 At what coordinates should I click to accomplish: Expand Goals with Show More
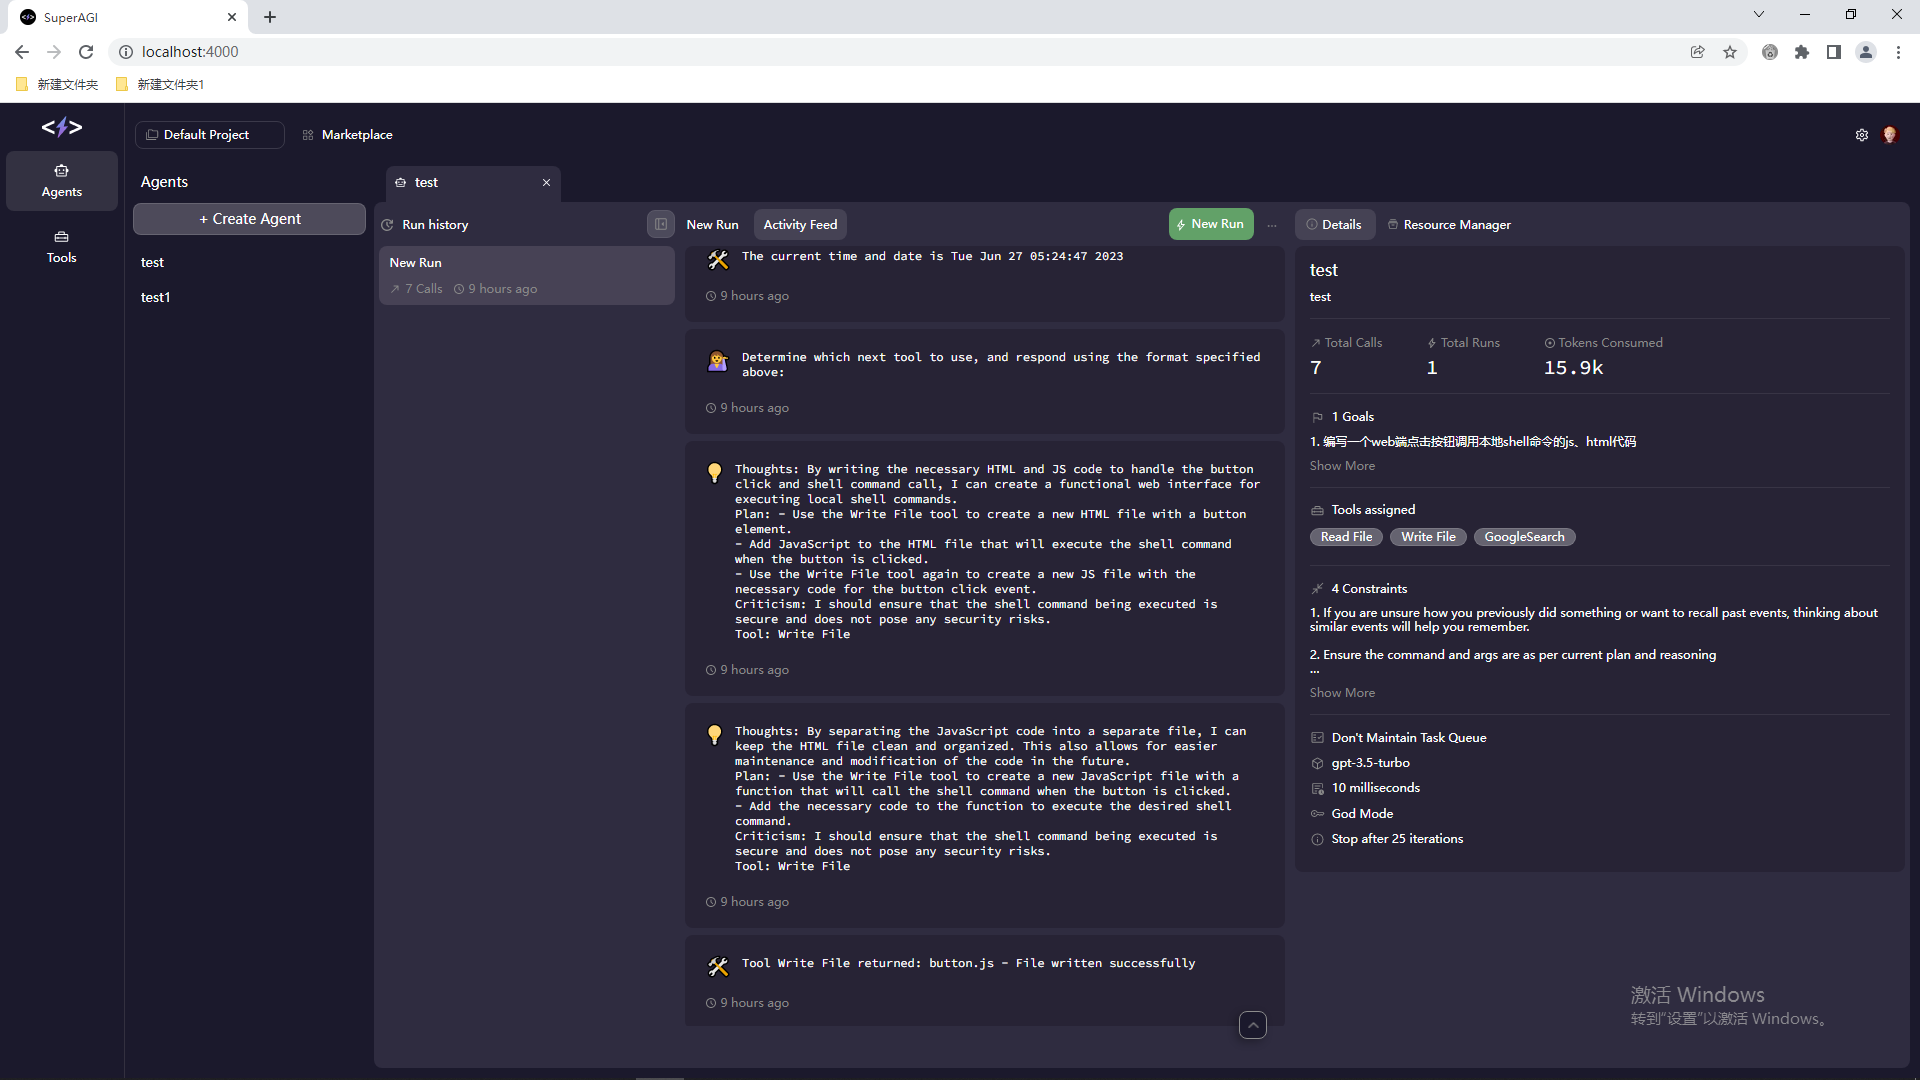point(1342,466)
